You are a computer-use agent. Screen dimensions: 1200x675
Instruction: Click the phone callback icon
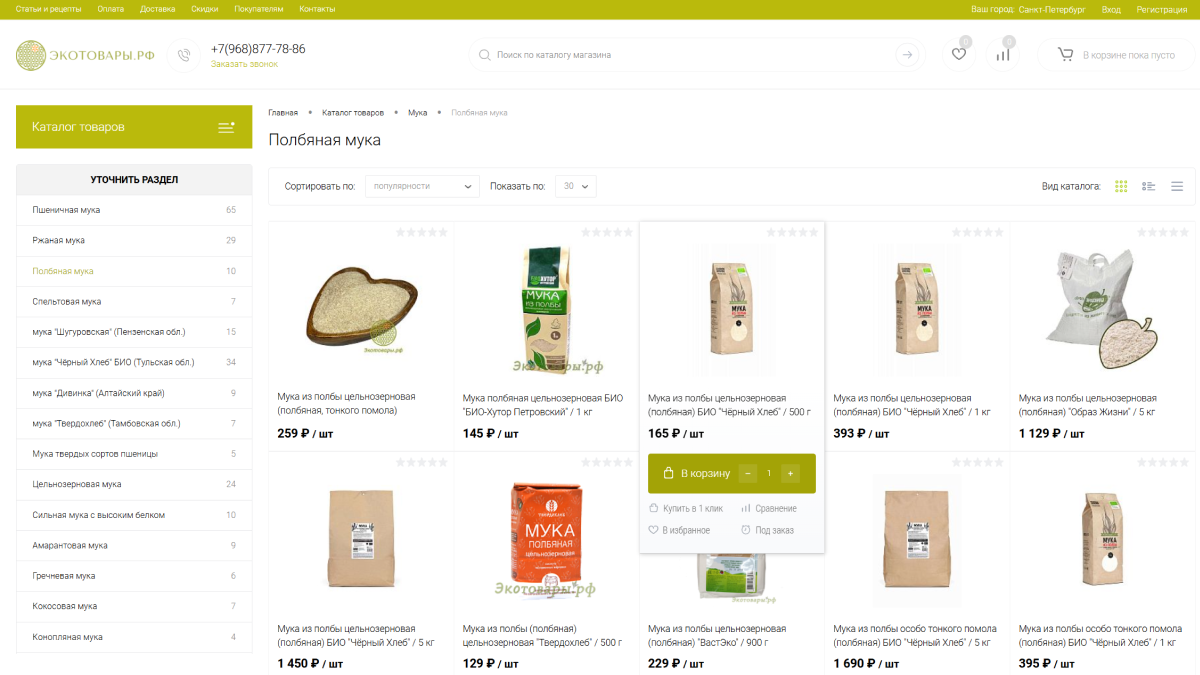(x=184, y=55)
